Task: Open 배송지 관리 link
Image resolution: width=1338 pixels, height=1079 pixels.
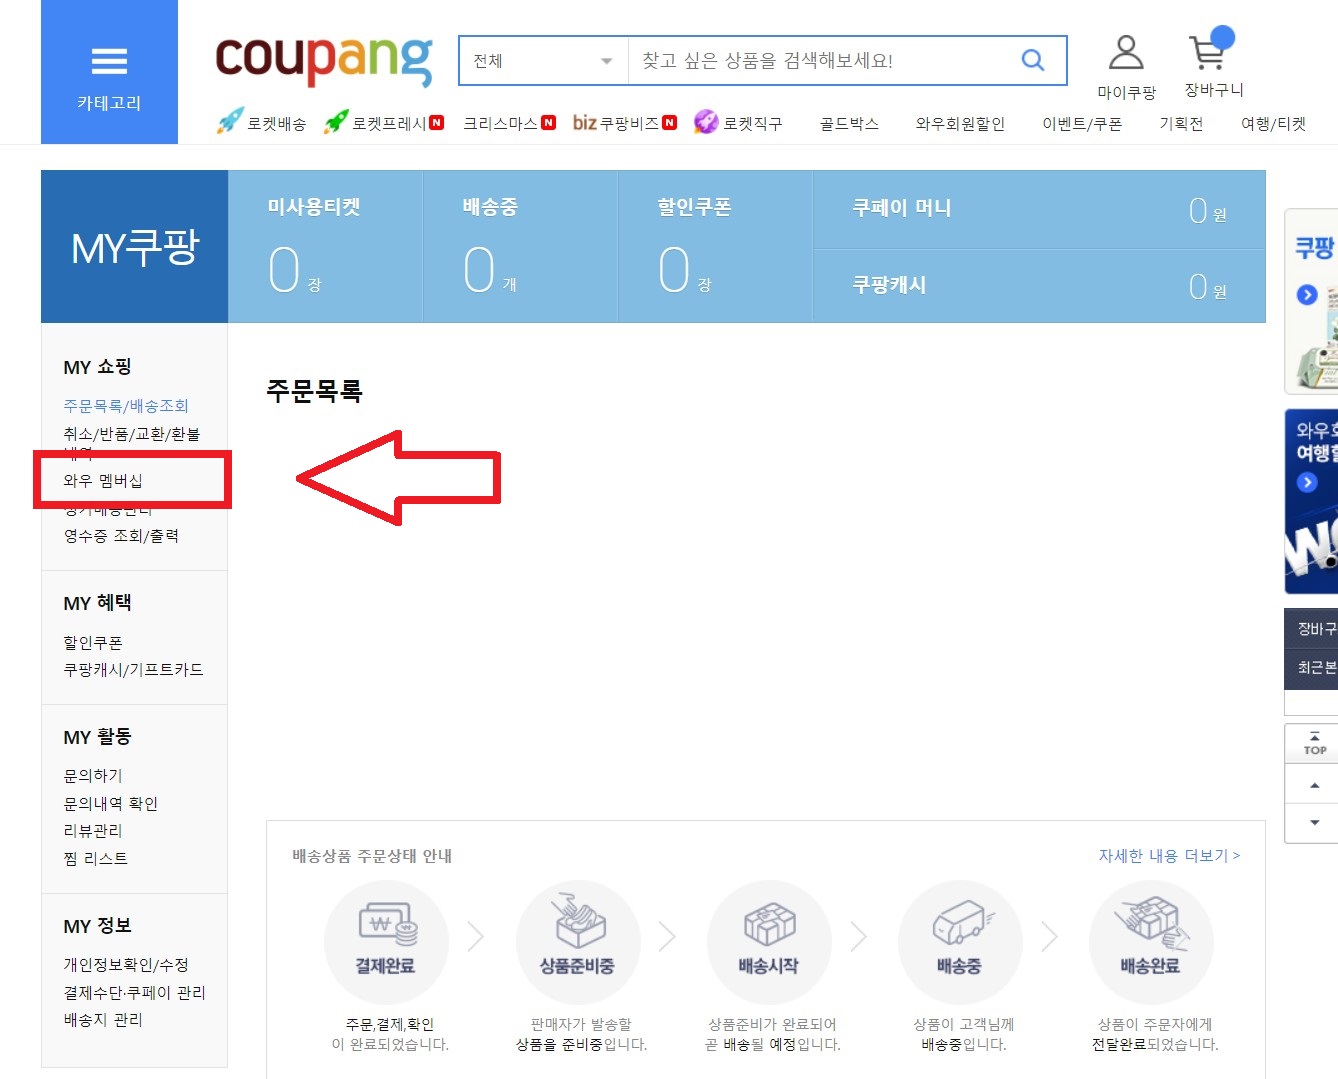Action: click(x=103, y=1019)
